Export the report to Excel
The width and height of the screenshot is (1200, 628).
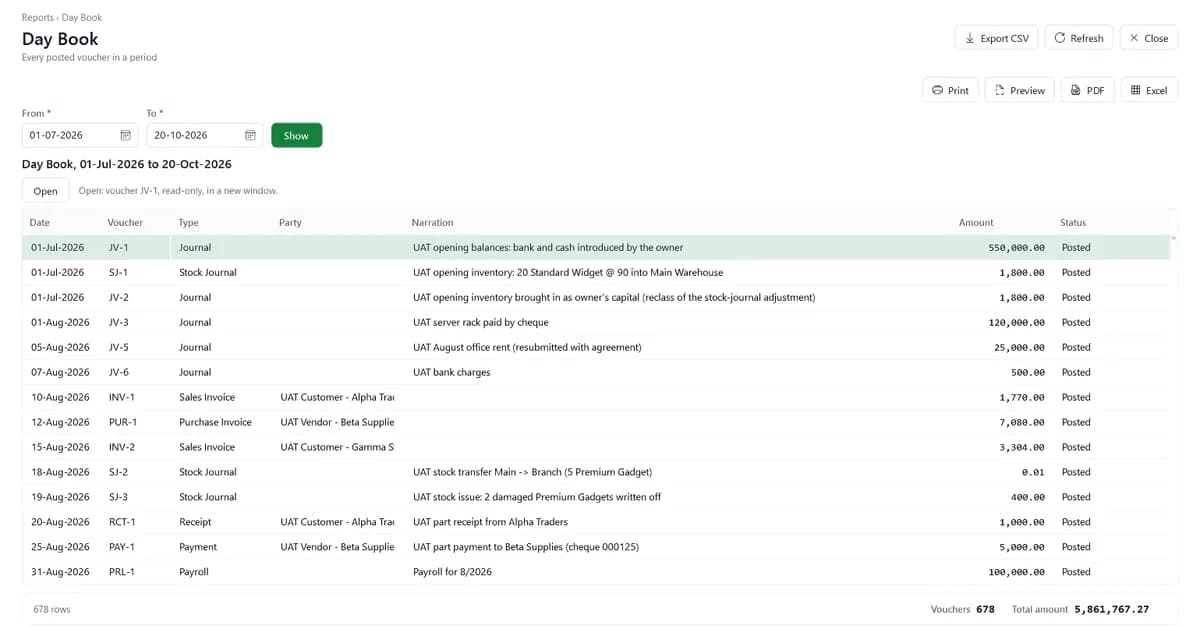(x=1149, y=90)
